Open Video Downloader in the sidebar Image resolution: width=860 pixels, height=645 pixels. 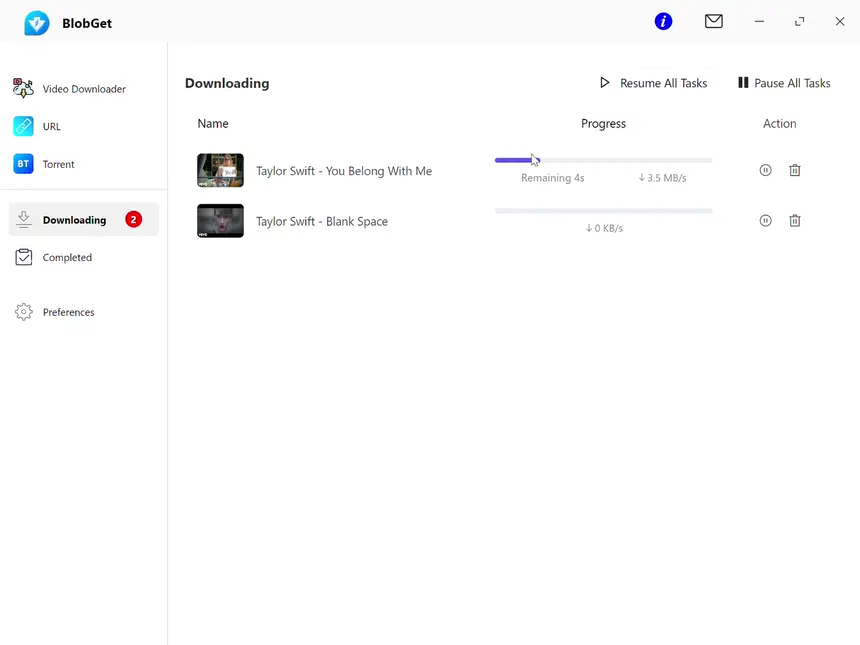click(83, 89)
